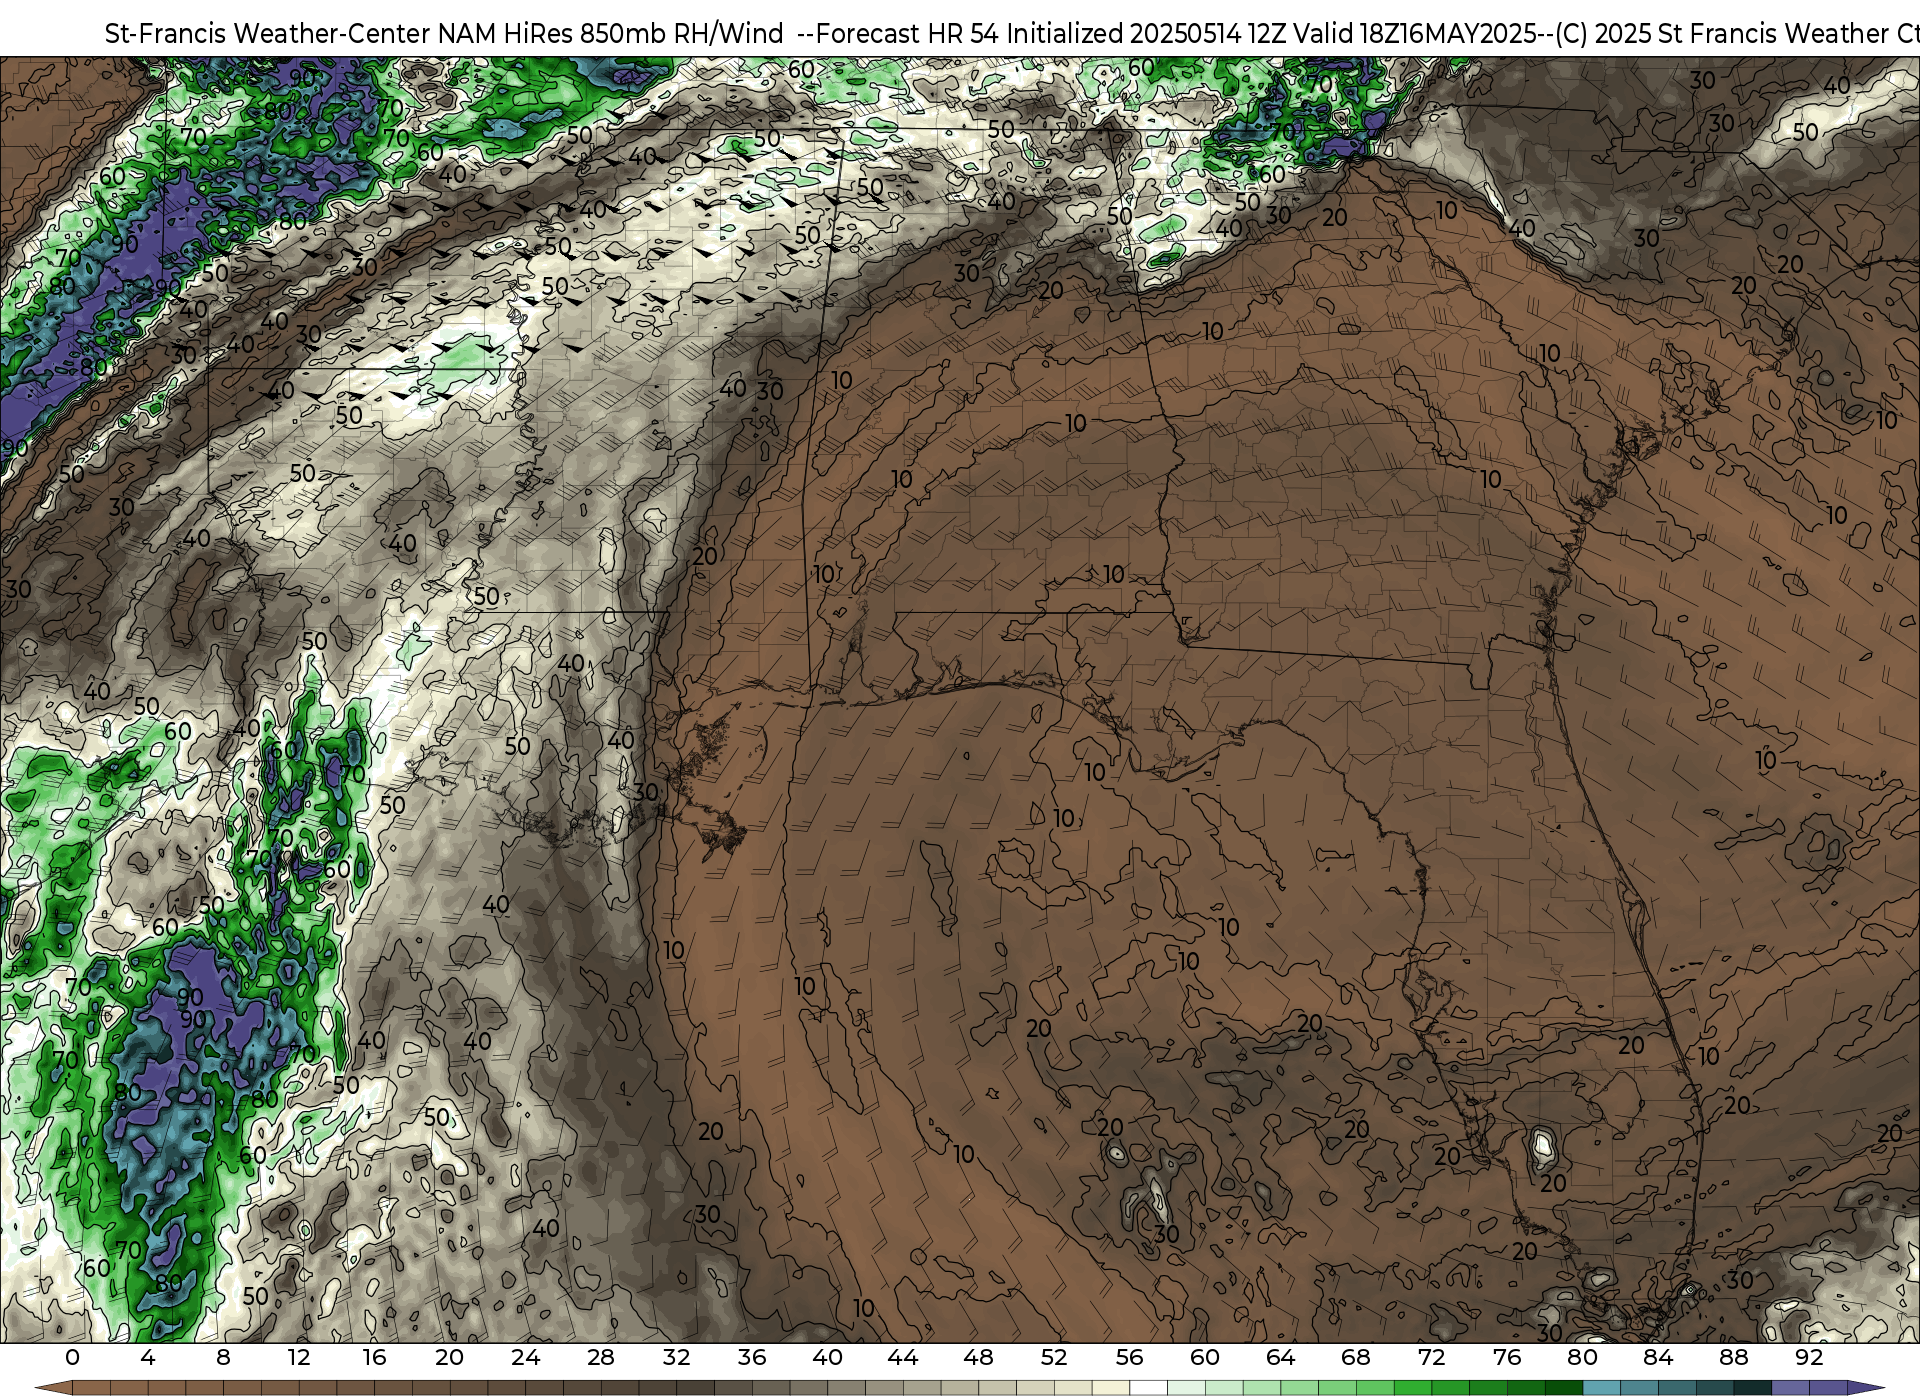Select the light teal swatch right of 80

[x=1602, y=1389]
